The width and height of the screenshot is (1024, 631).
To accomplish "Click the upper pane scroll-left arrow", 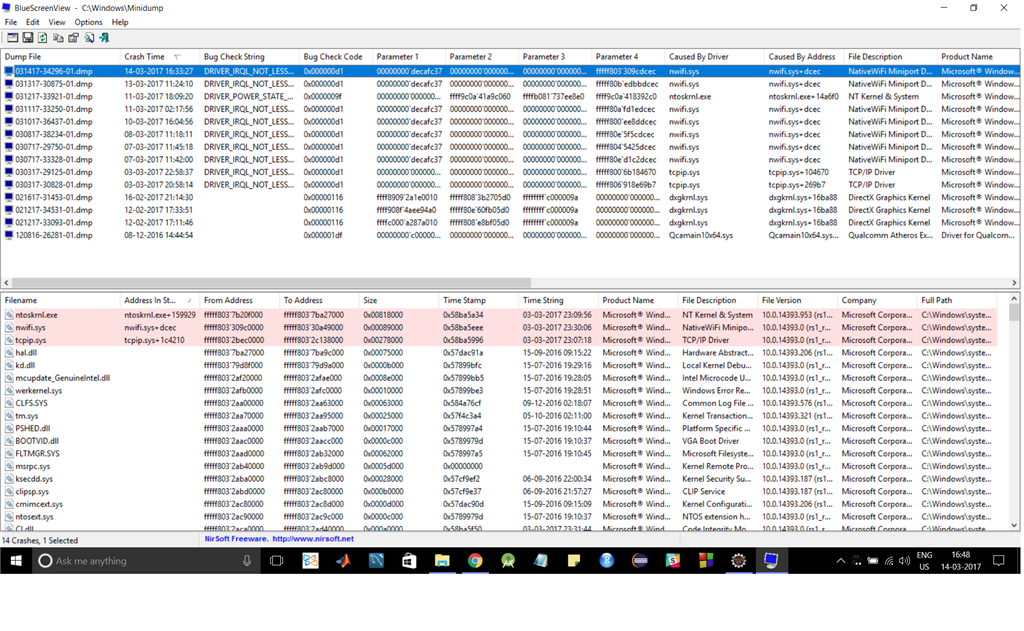I will click(x=6, y=283).
